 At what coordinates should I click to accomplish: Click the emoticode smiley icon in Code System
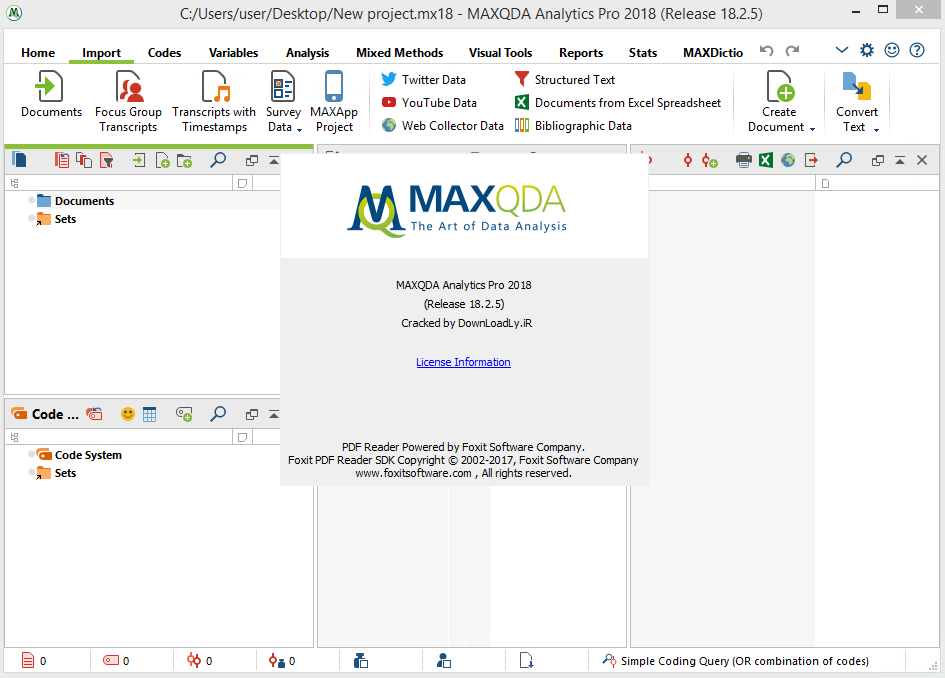pyautogui.click(x=128, y=414)
